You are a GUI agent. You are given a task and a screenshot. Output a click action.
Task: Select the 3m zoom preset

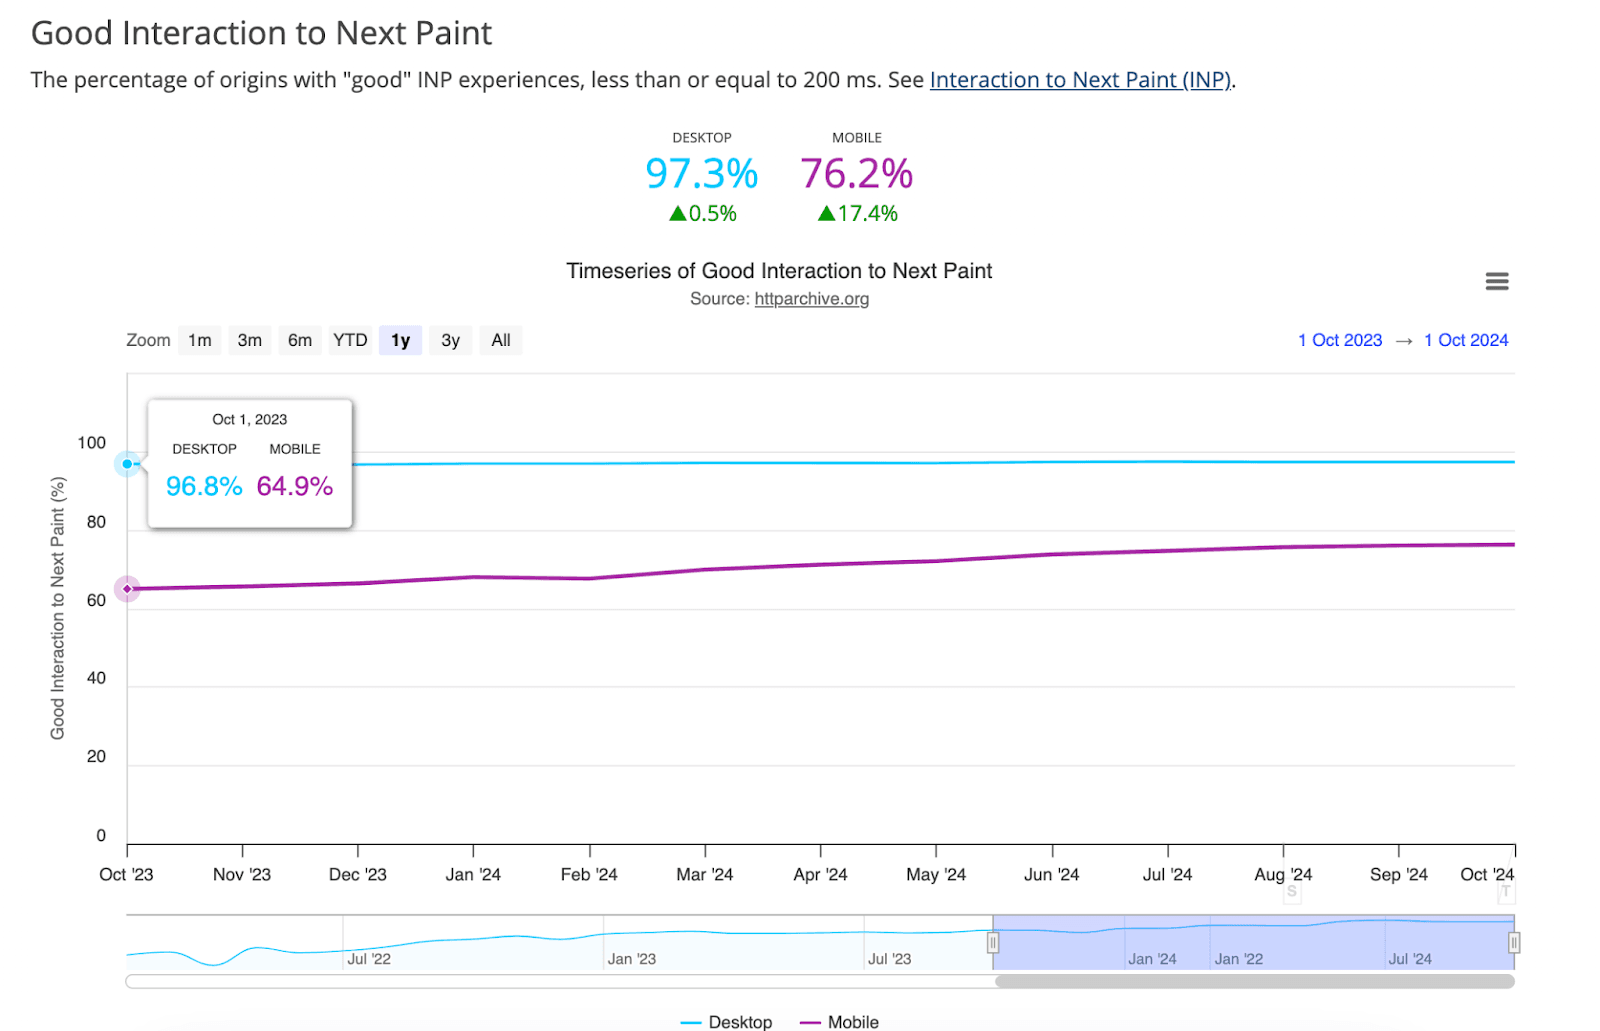coord(249,340)
